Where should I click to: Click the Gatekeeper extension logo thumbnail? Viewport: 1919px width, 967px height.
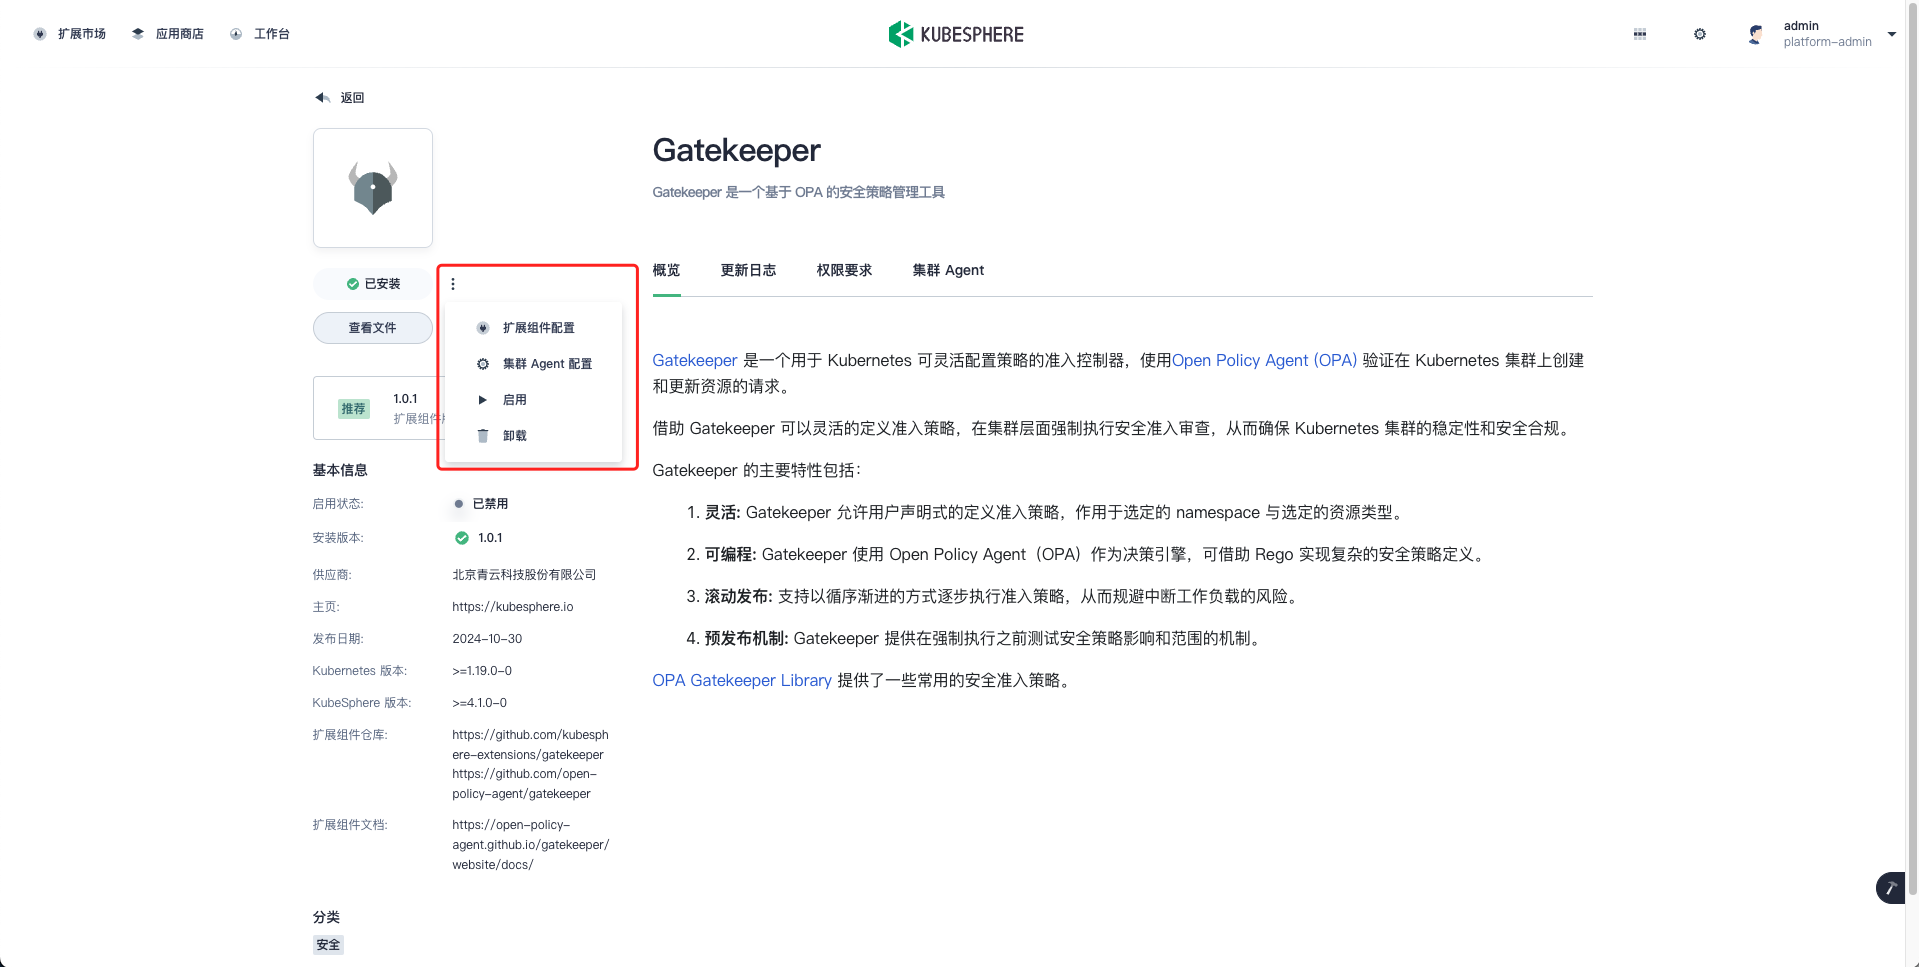coord(373,188)
